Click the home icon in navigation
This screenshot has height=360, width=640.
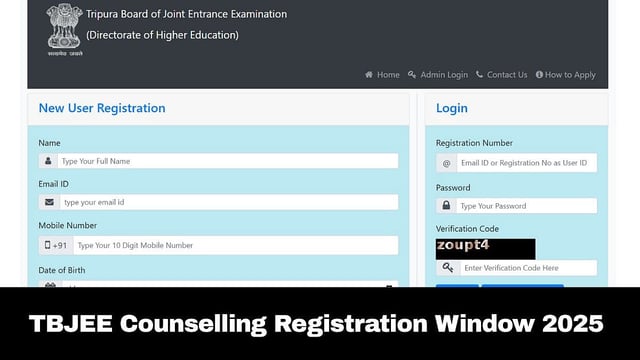point(369,75)
